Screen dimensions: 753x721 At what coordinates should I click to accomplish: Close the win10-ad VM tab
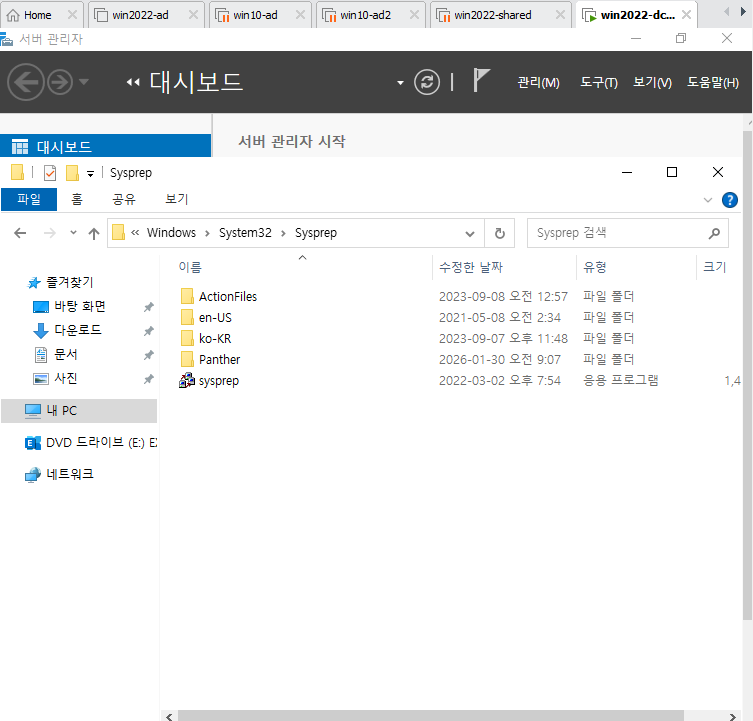300,15
